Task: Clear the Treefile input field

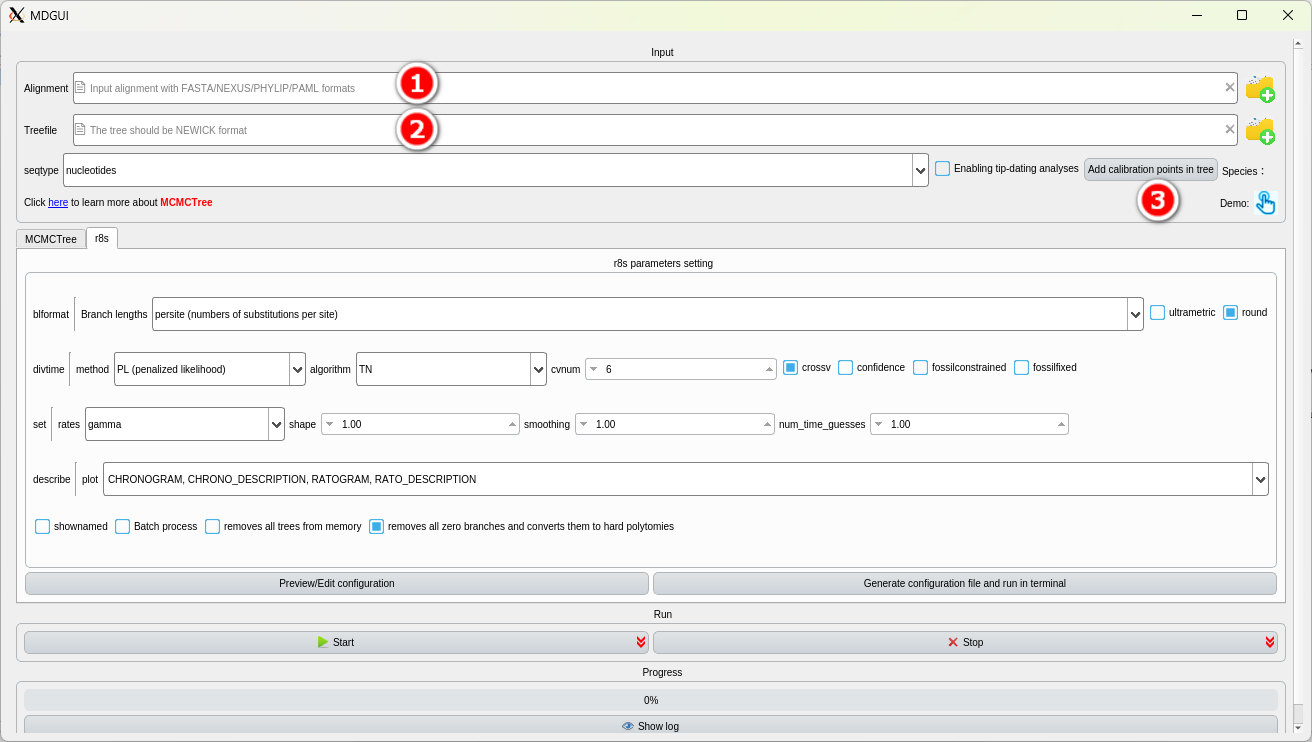Action: click(1229, 129)
